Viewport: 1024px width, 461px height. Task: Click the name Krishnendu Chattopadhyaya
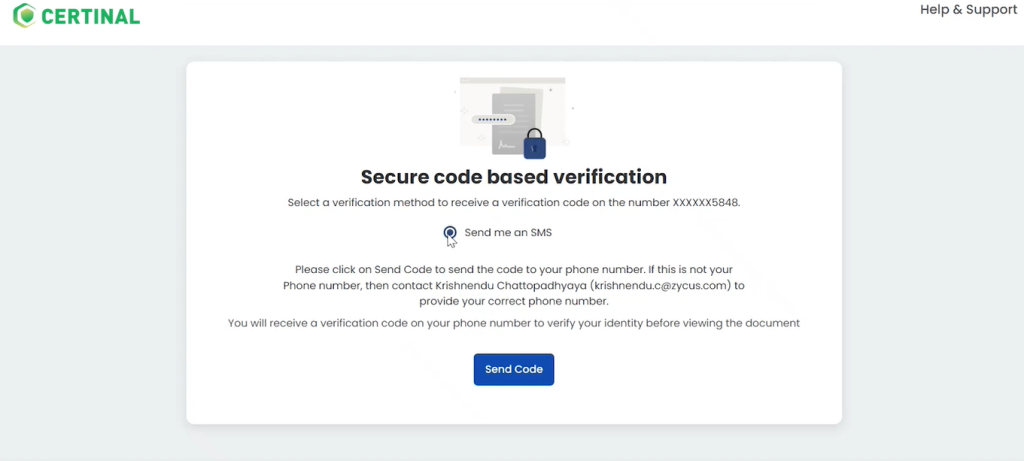[x=510, y=285]
